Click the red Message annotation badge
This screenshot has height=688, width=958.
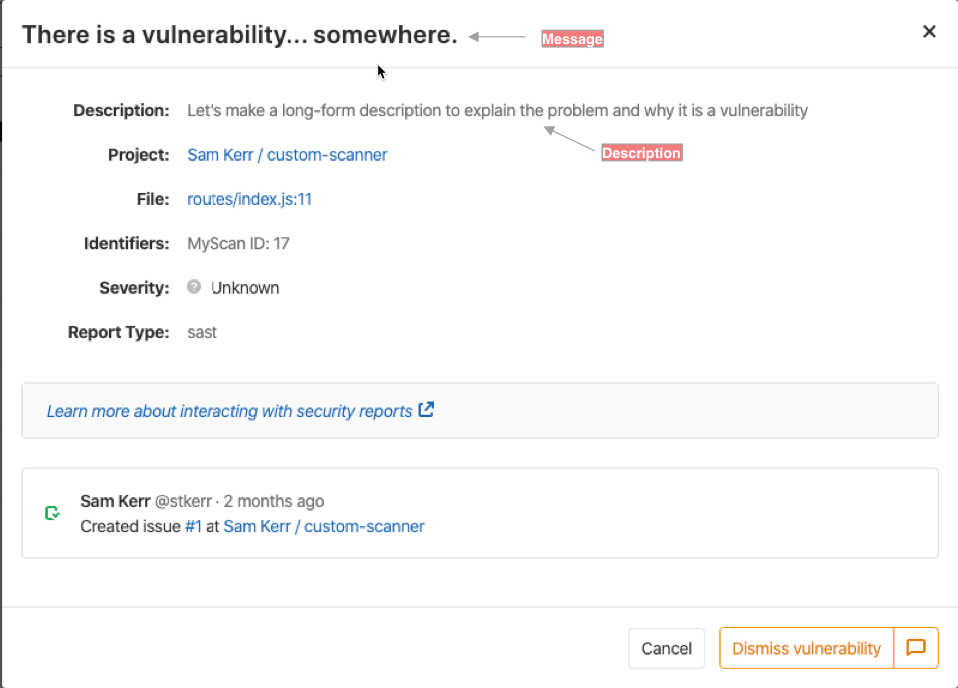(x=571, y=38)
